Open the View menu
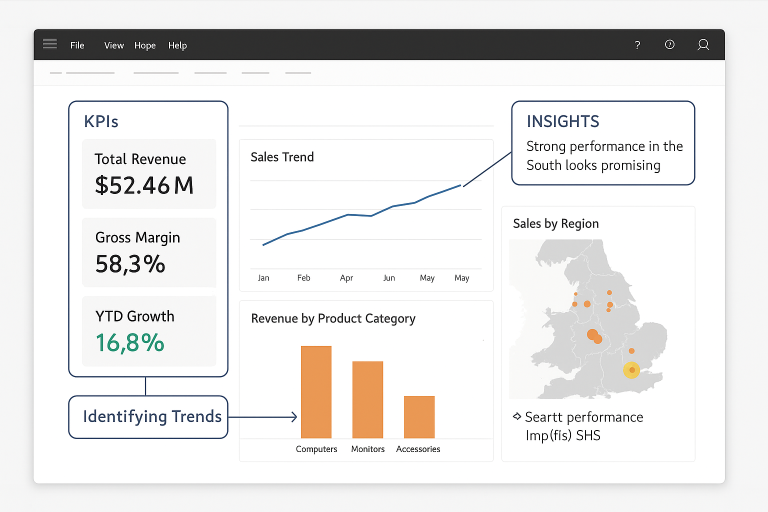768x512 pixels. click(114, 45)
